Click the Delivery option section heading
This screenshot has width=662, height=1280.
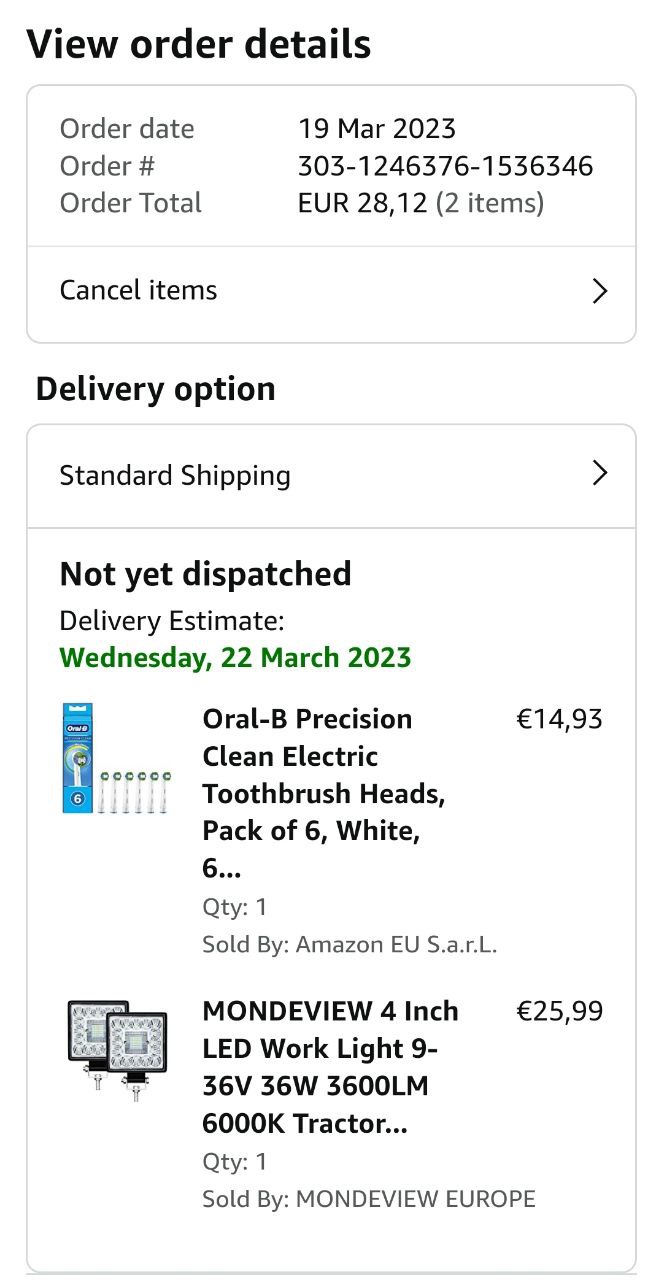155,389
